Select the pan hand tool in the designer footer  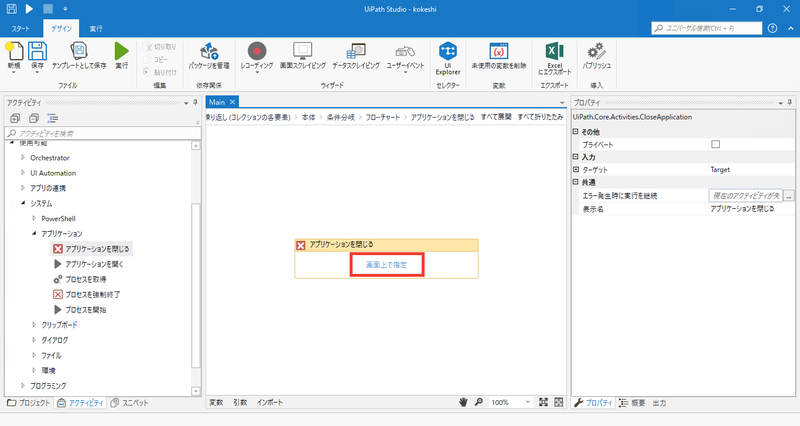pyautogui.click(x=463, y=402)
